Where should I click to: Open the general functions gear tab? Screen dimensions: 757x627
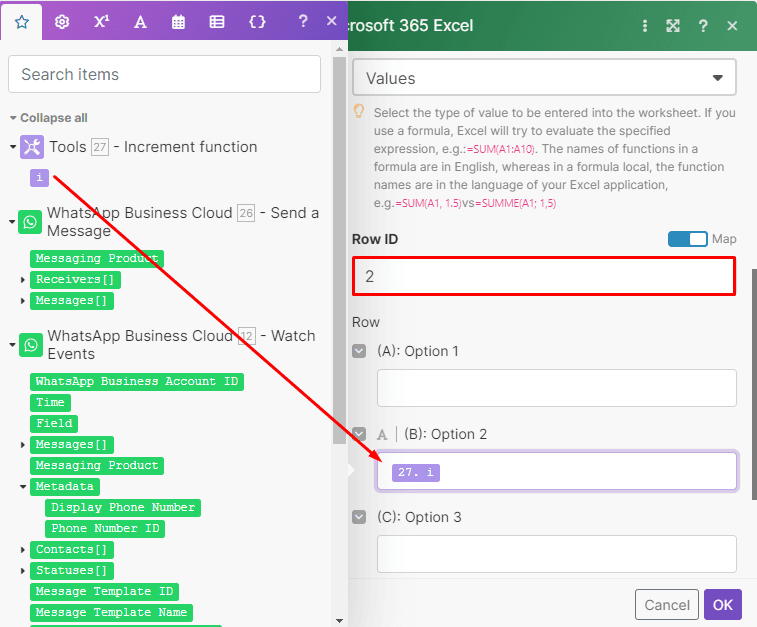pos(62,22)
